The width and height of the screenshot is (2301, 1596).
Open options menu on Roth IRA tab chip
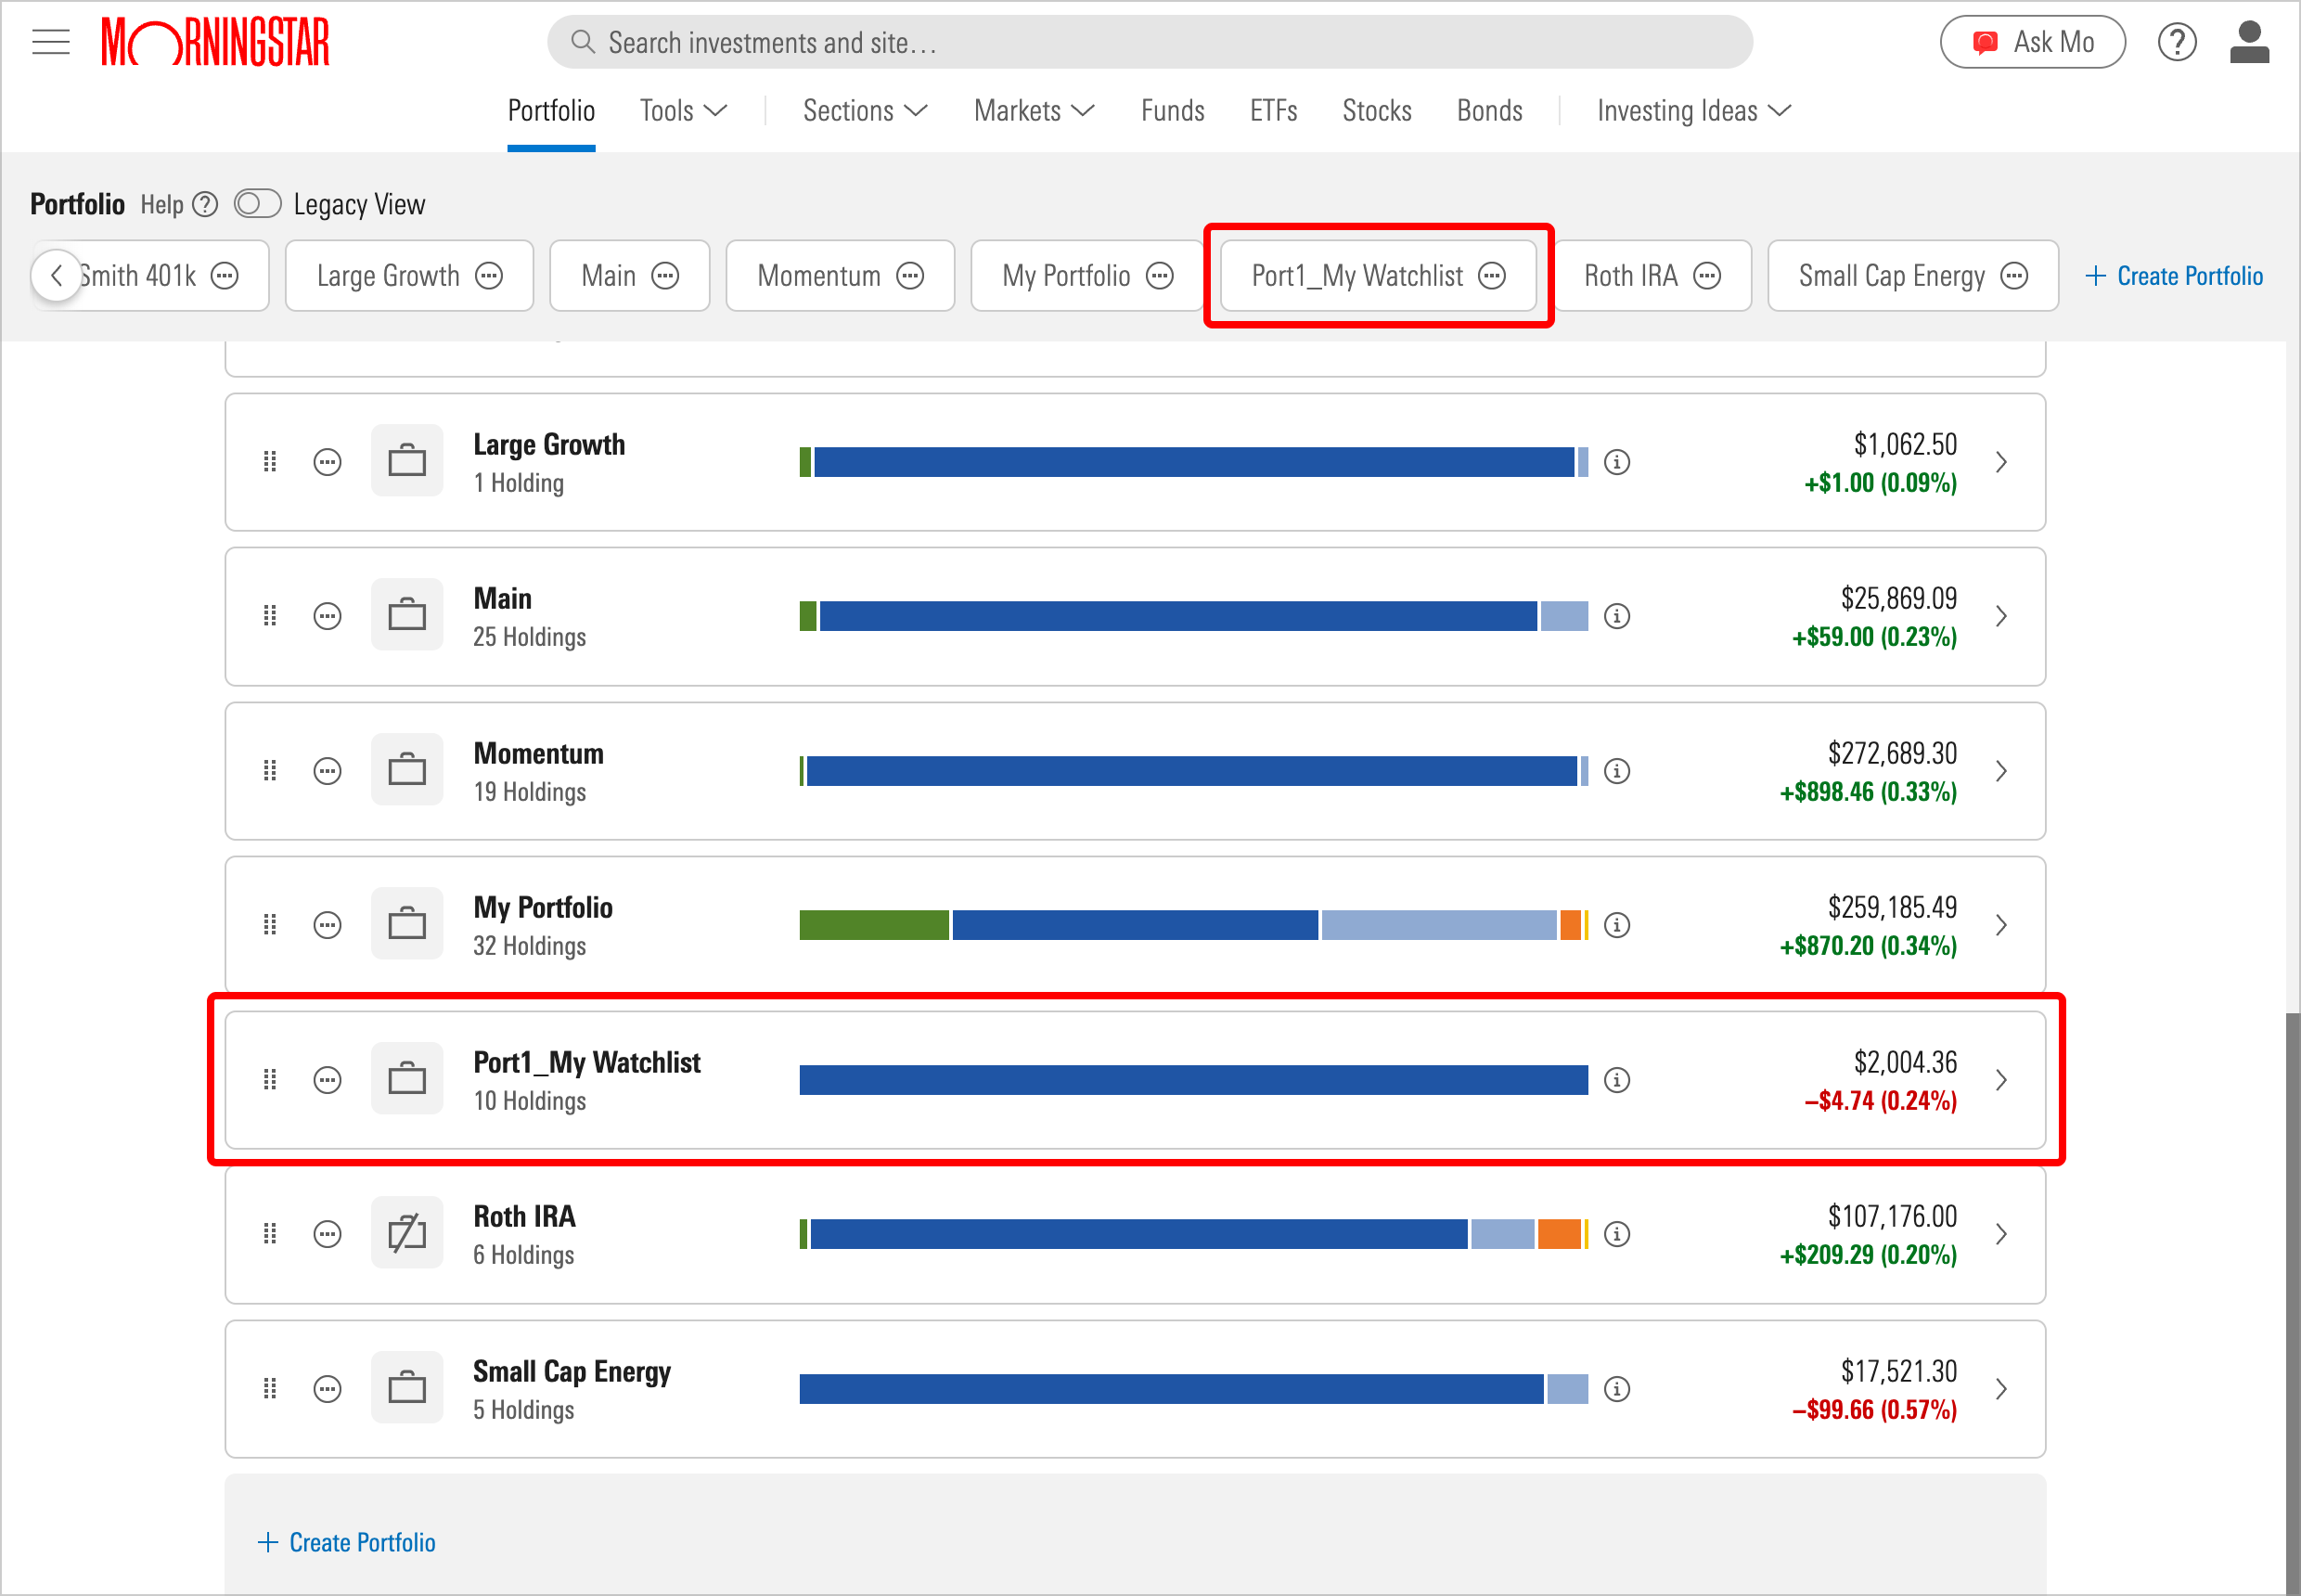1707,276
